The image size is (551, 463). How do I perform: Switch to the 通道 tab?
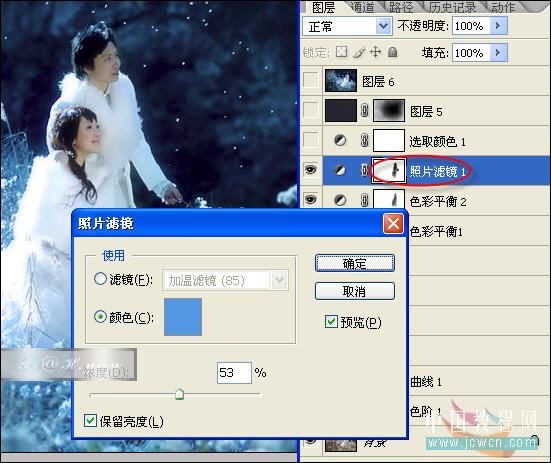click(x=363, y=7)
